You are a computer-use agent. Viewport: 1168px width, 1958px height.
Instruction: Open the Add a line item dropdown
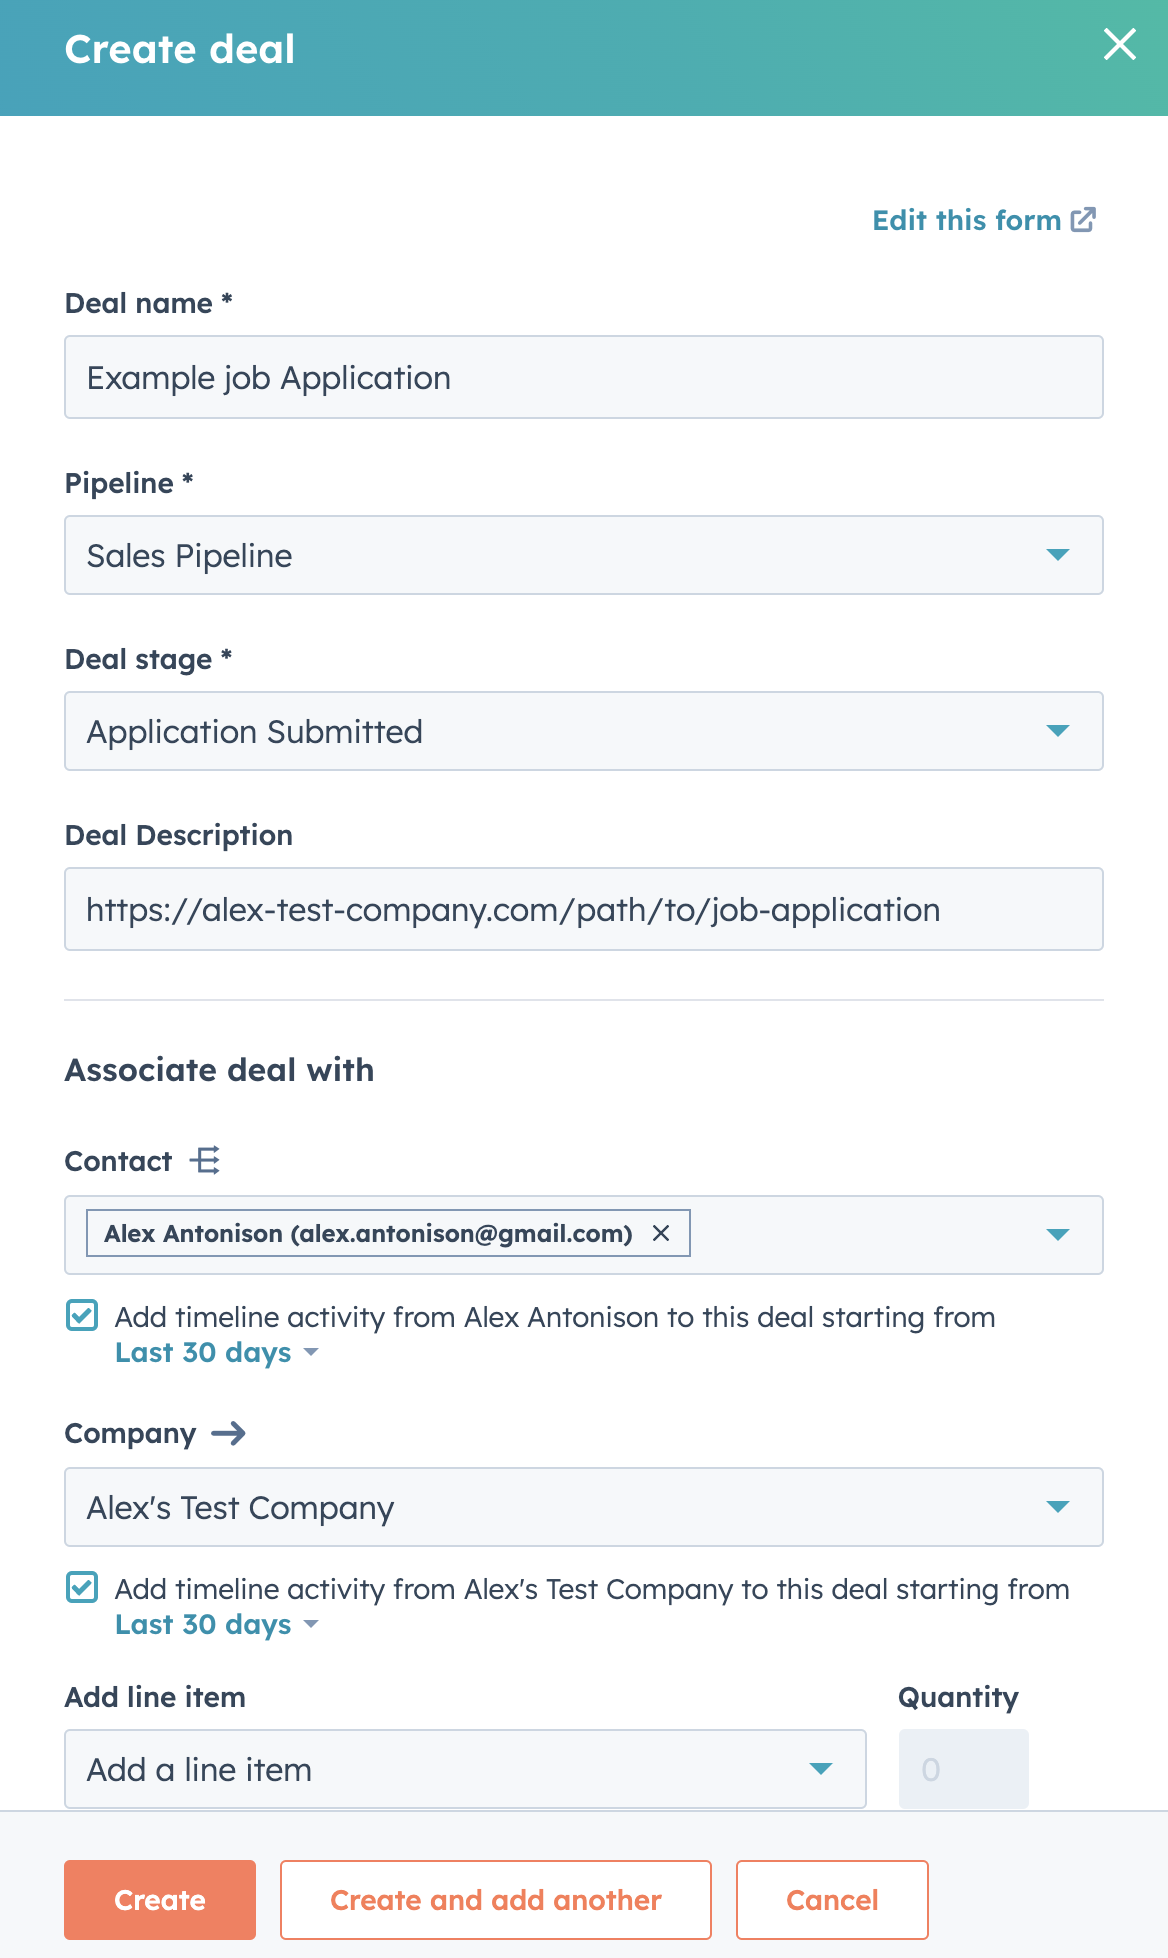465,1769
